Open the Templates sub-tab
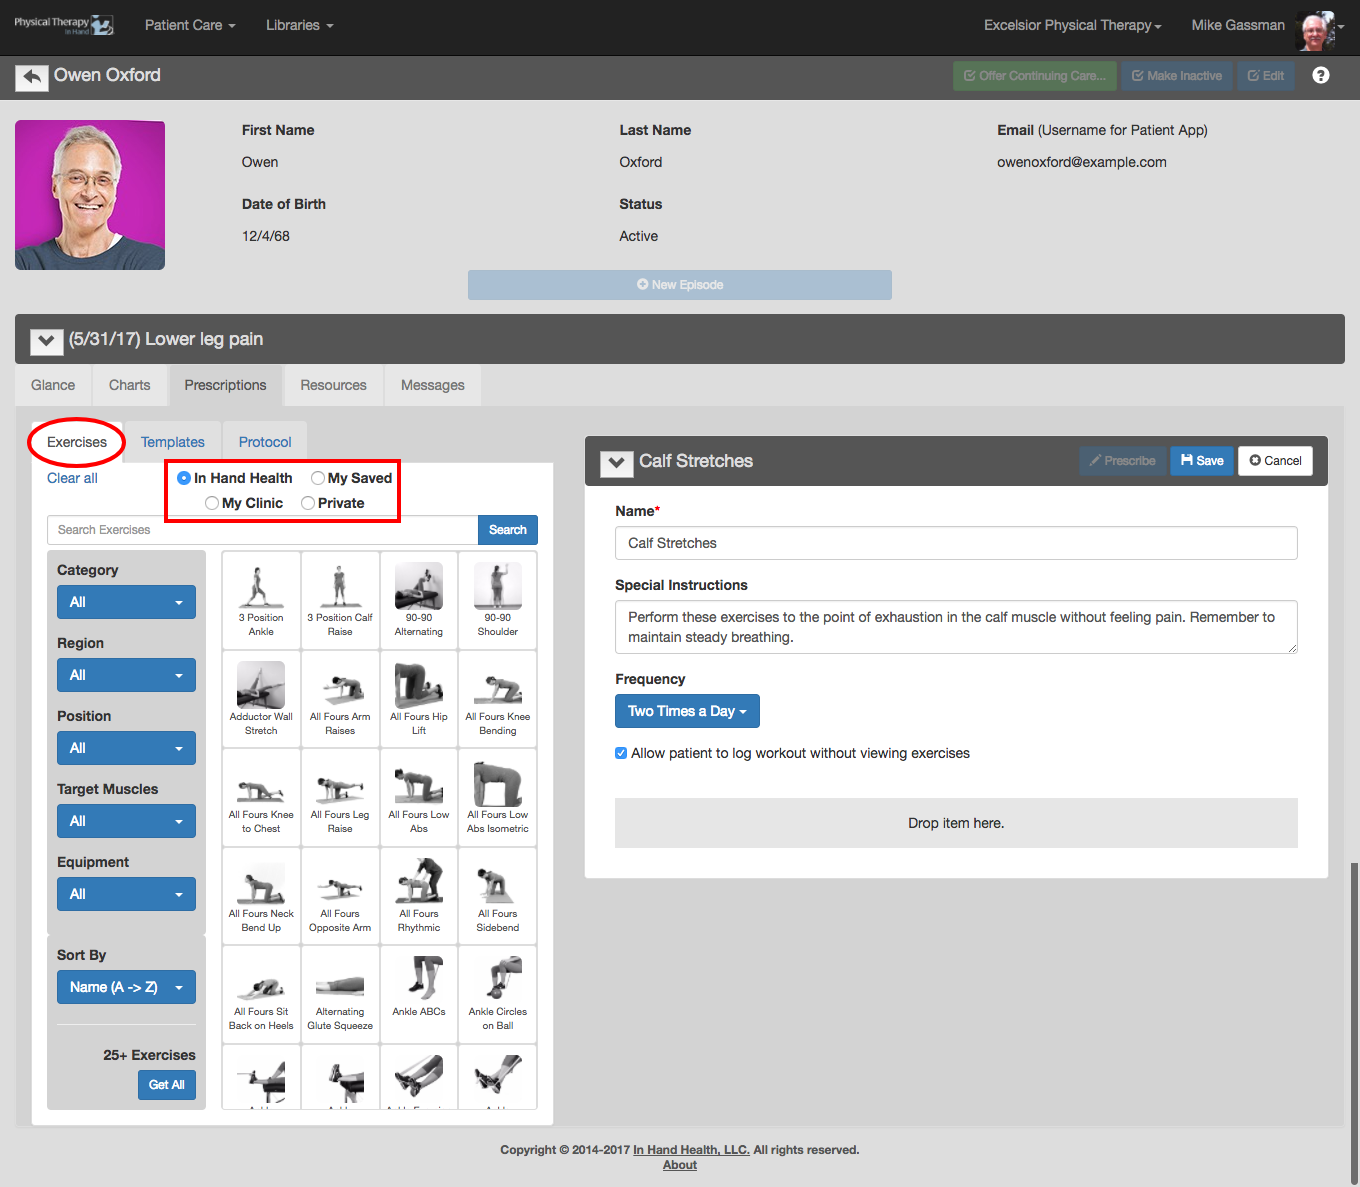The width and height of the screenshot is (1360, 1187). pos(173,442)
